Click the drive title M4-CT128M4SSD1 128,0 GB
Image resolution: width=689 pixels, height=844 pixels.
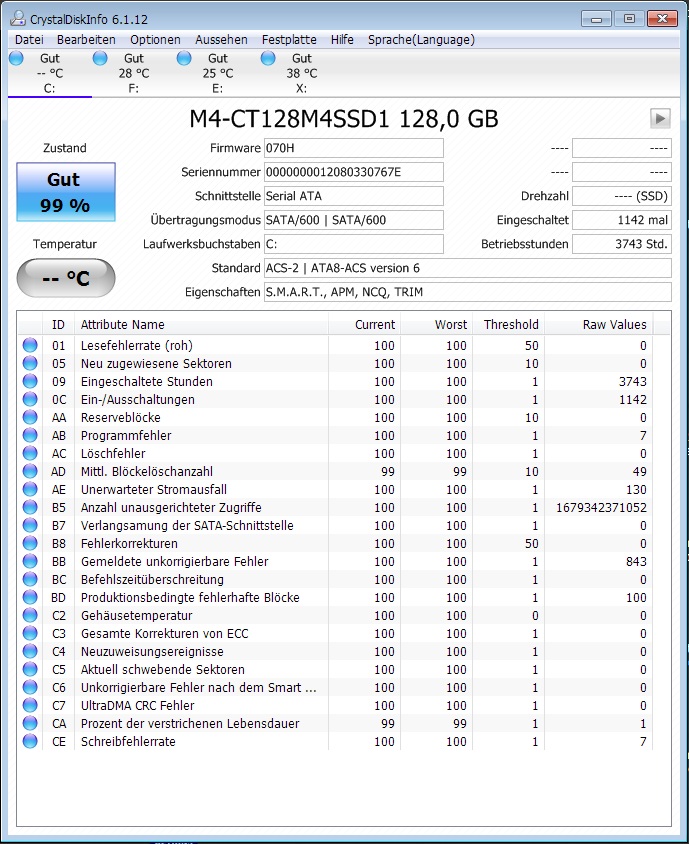pos(343,119)
